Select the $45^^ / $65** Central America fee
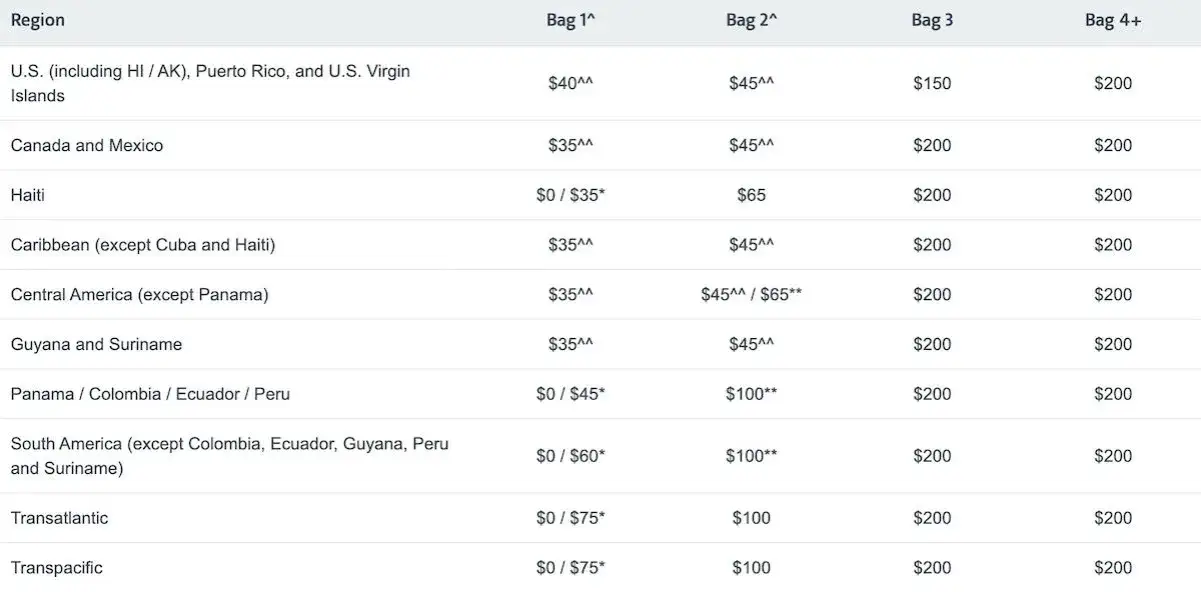This screenshot has height=592, width=1201. coord(751,295)
